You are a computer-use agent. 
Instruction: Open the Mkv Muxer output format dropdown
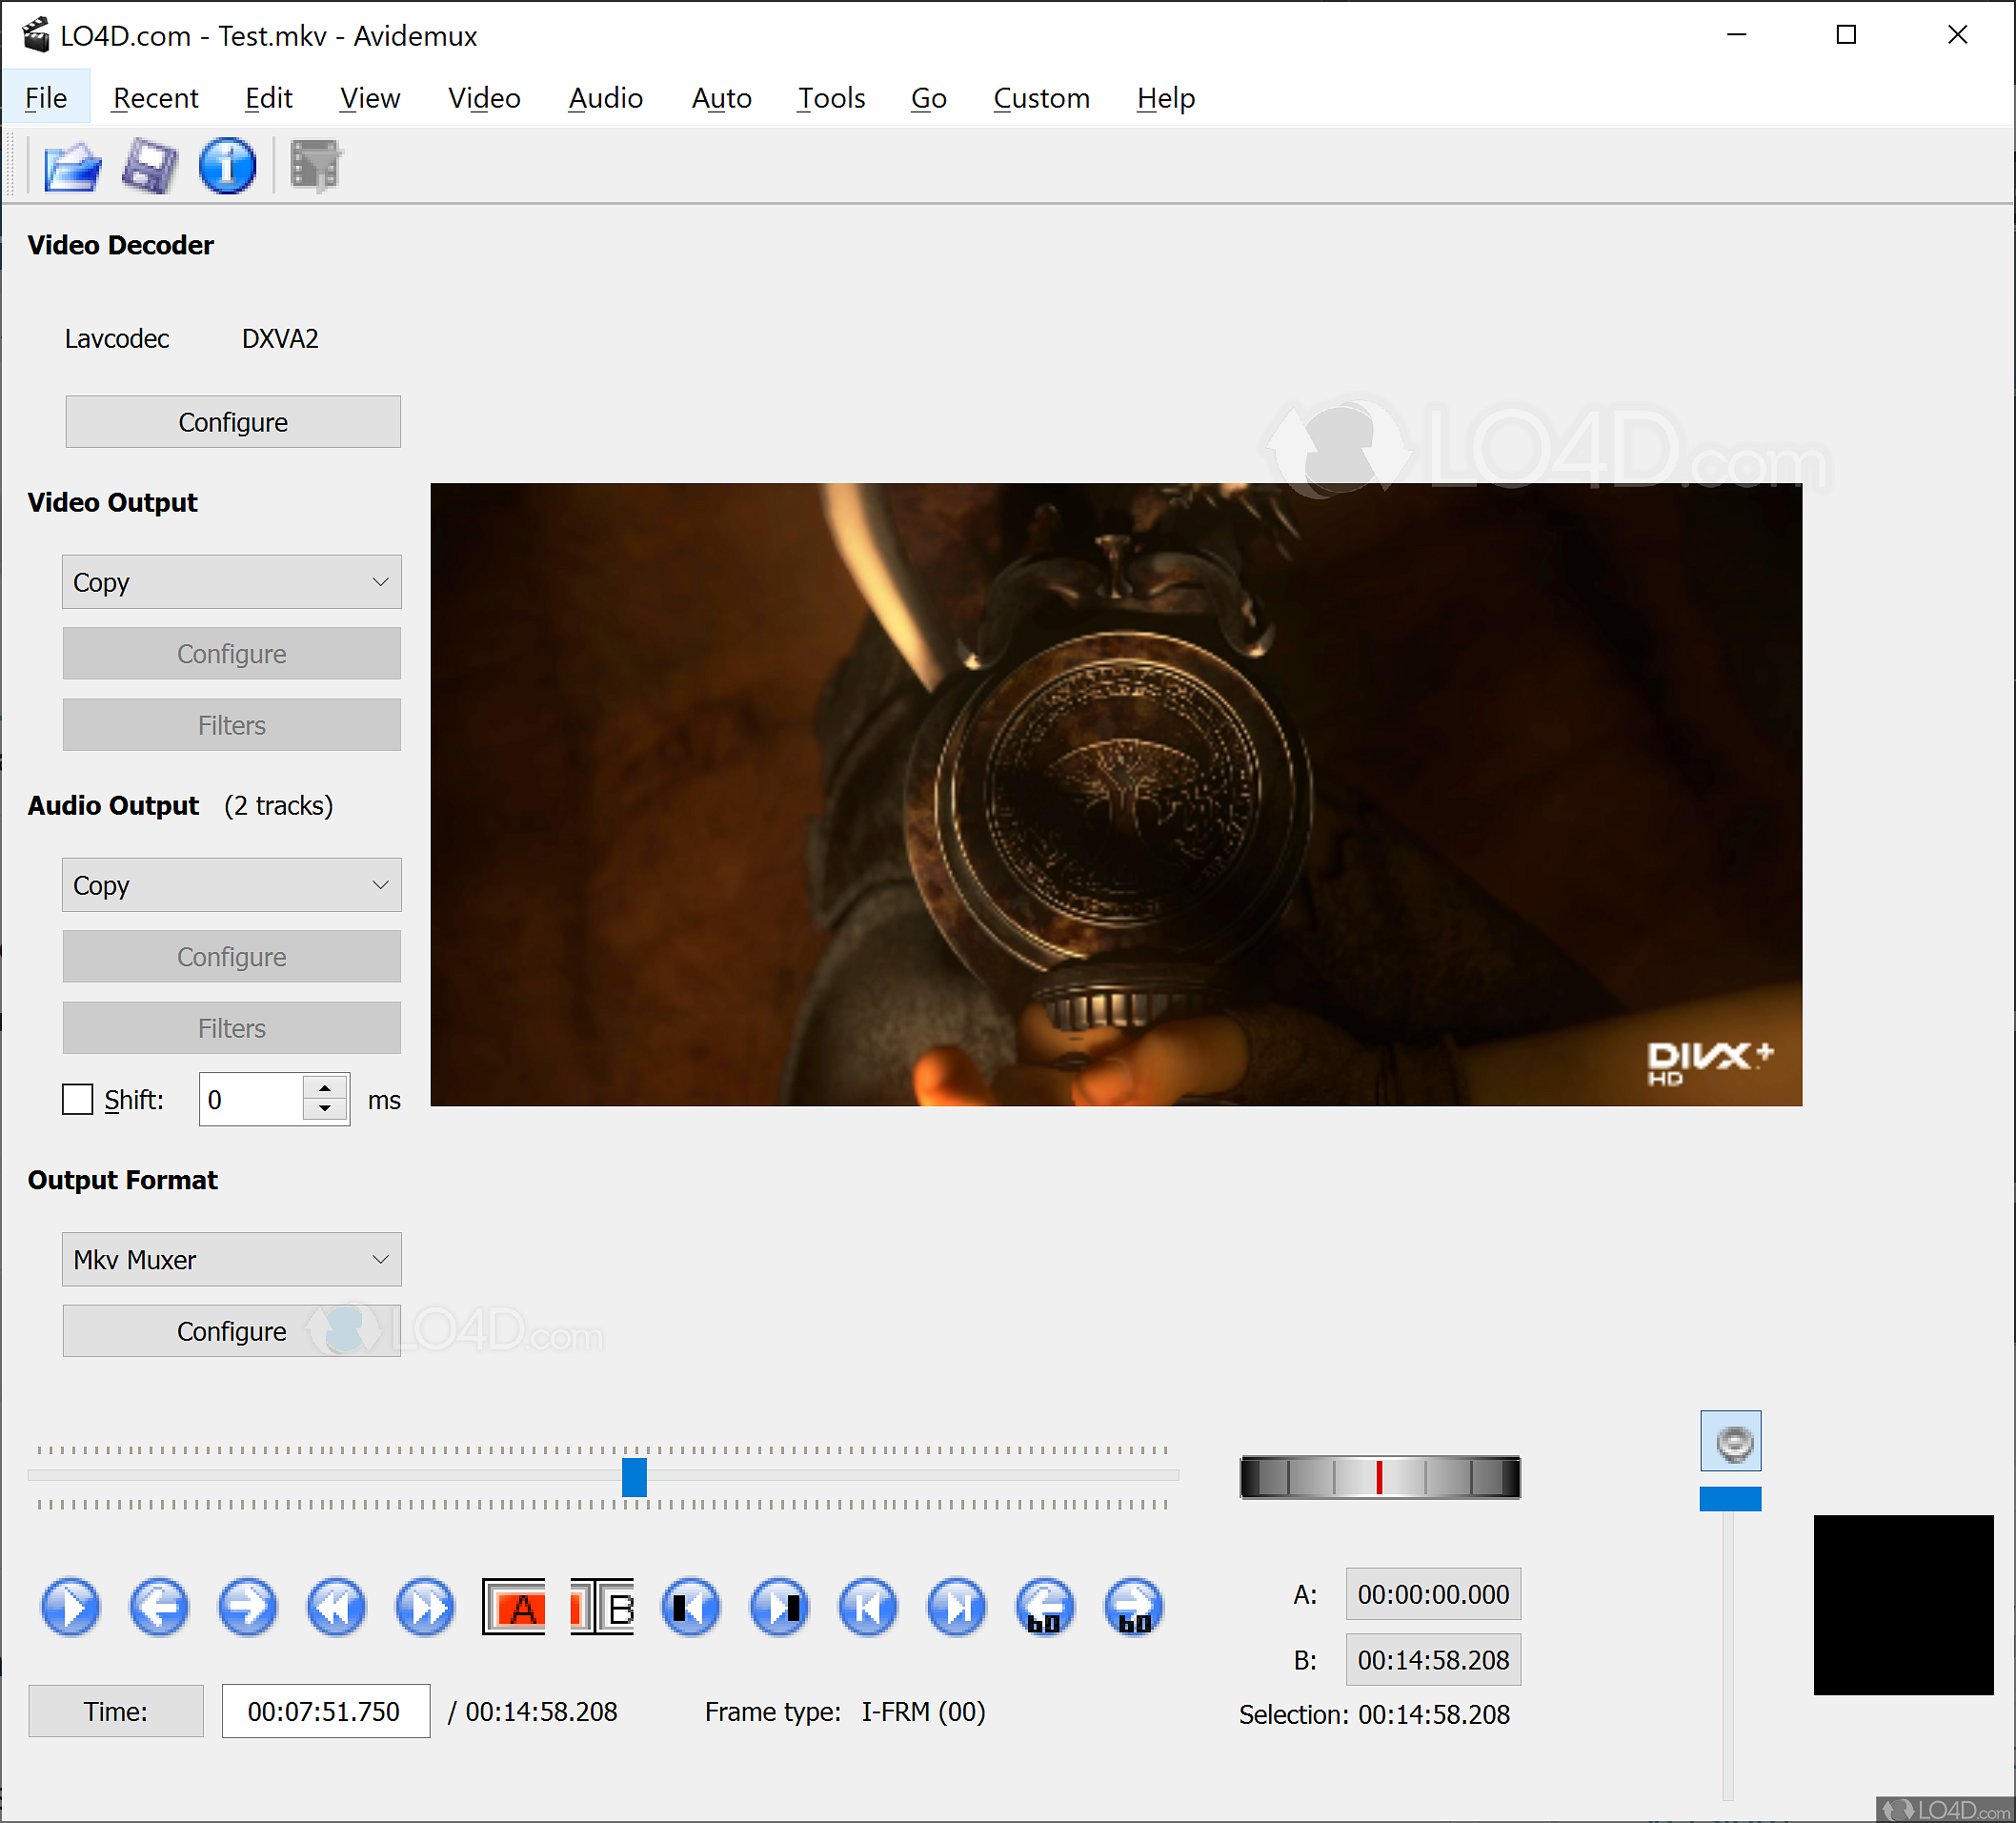pos(232,1259)
